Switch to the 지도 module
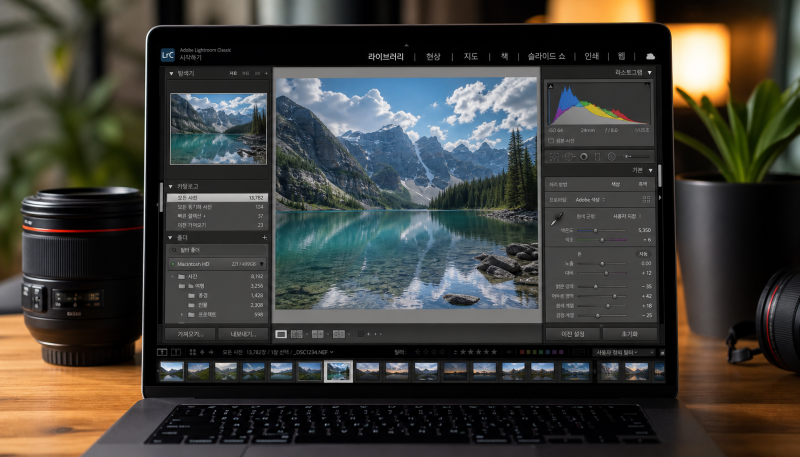The width and height of the screenshot is (800, 457). (x=470, y=57)
